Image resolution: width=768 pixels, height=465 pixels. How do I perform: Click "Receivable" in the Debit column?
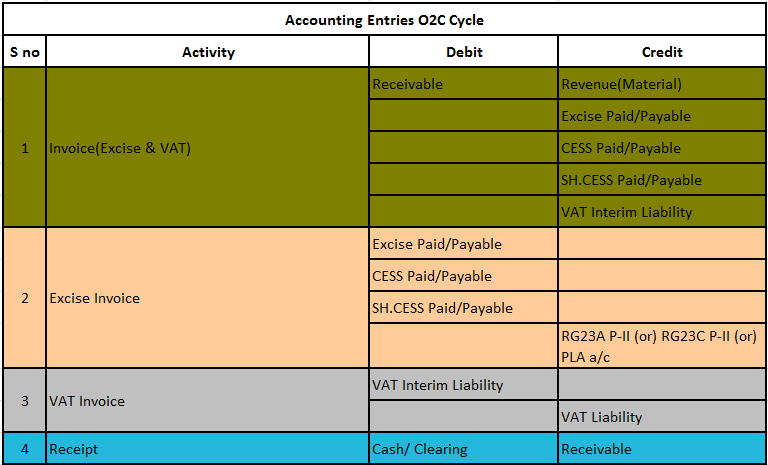coord(463,84)
